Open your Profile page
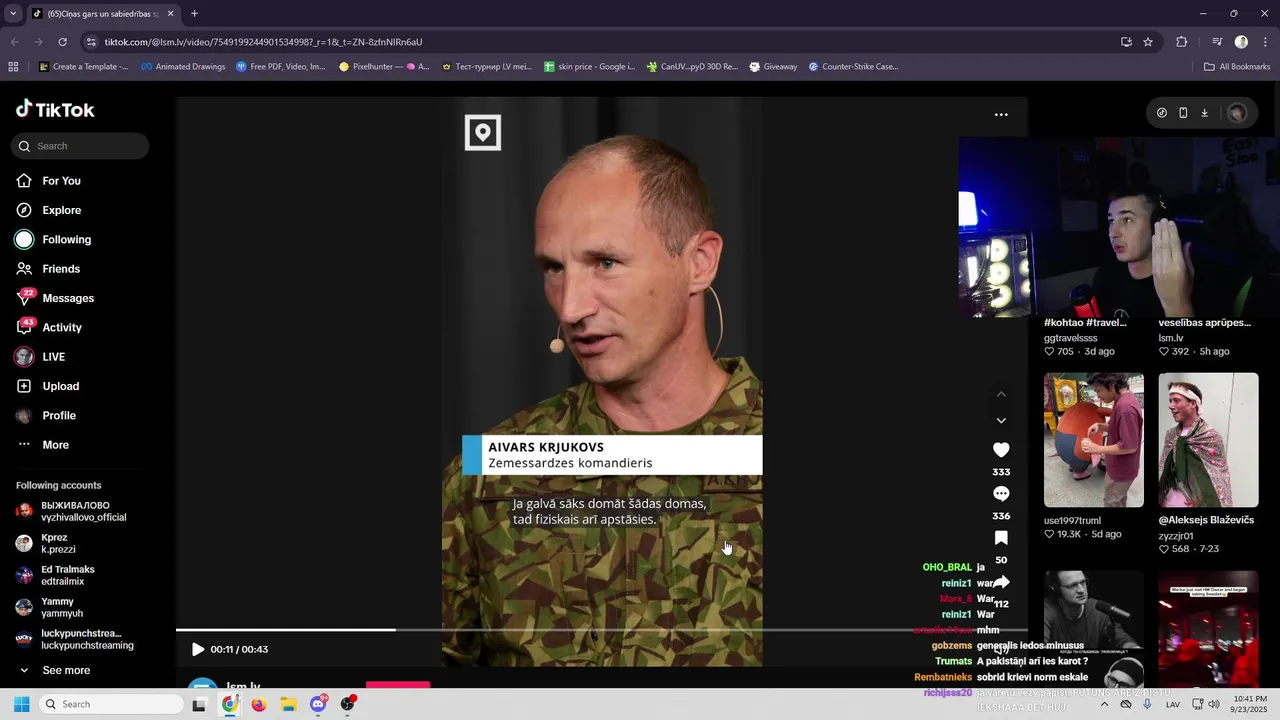This screenshot has width=1280, height=720. pyautogui.click(x=59, y=416)
